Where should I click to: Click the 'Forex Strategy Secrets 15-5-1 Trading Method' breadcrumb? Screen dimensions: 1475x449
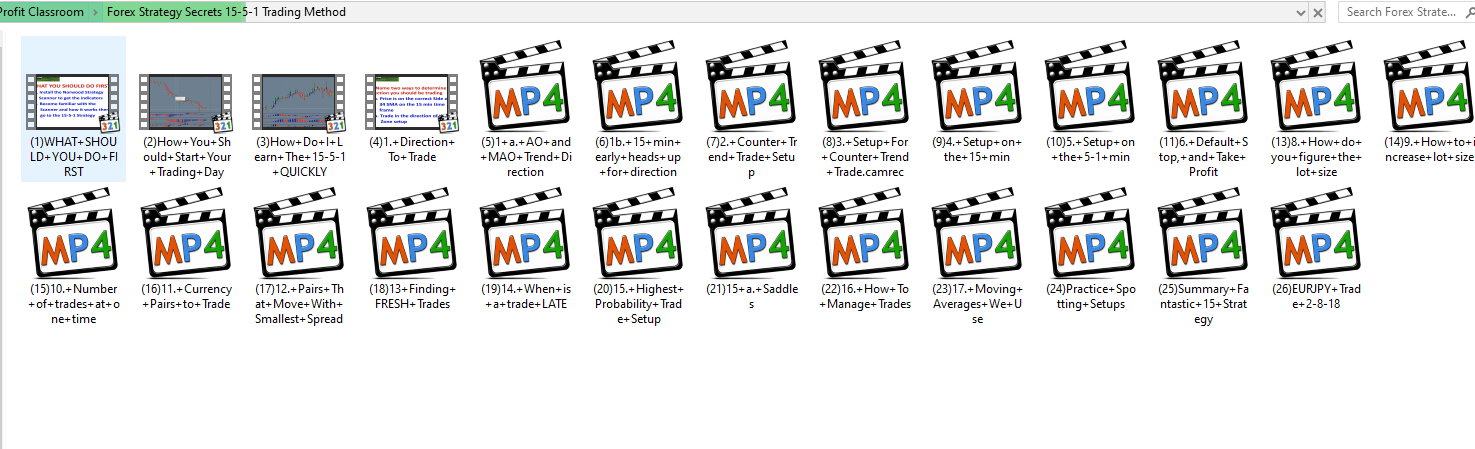click(226, 12)
